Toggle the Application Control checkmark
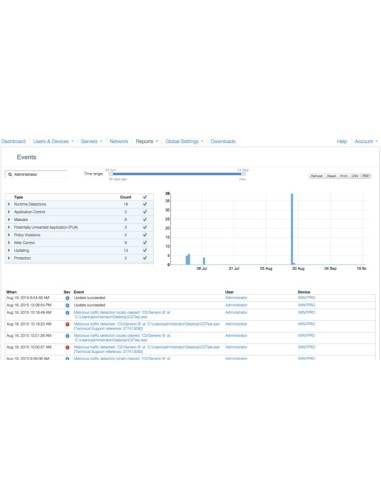Image resolution: width=381 pixels, height=492 pixels. coord(145,212)
